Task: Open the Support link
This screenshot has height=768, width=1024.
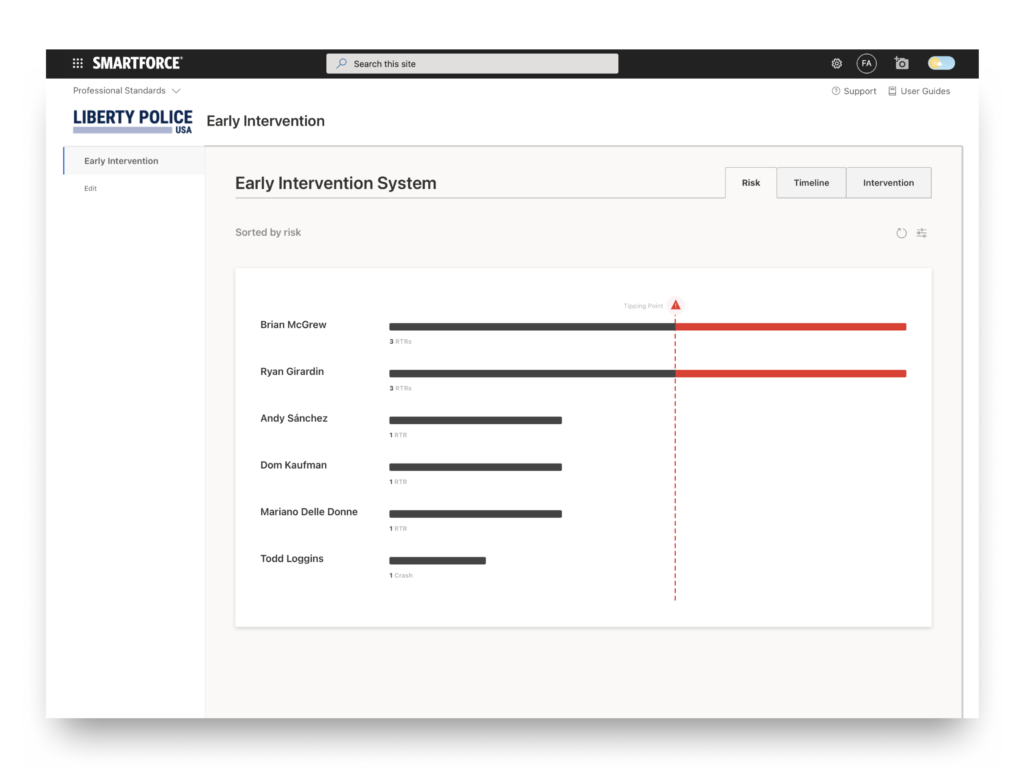Action: [x=853, y=91]
